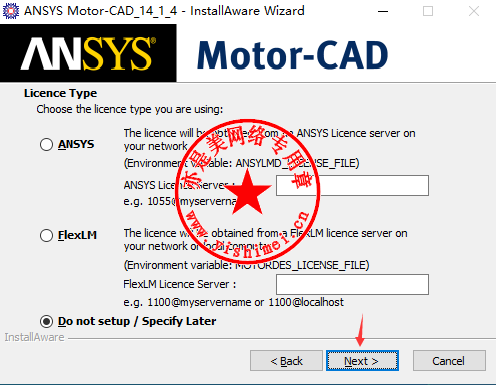Click the FlexLM option label text
This screenshot has width=496, height=385.
tap(77, 235)
